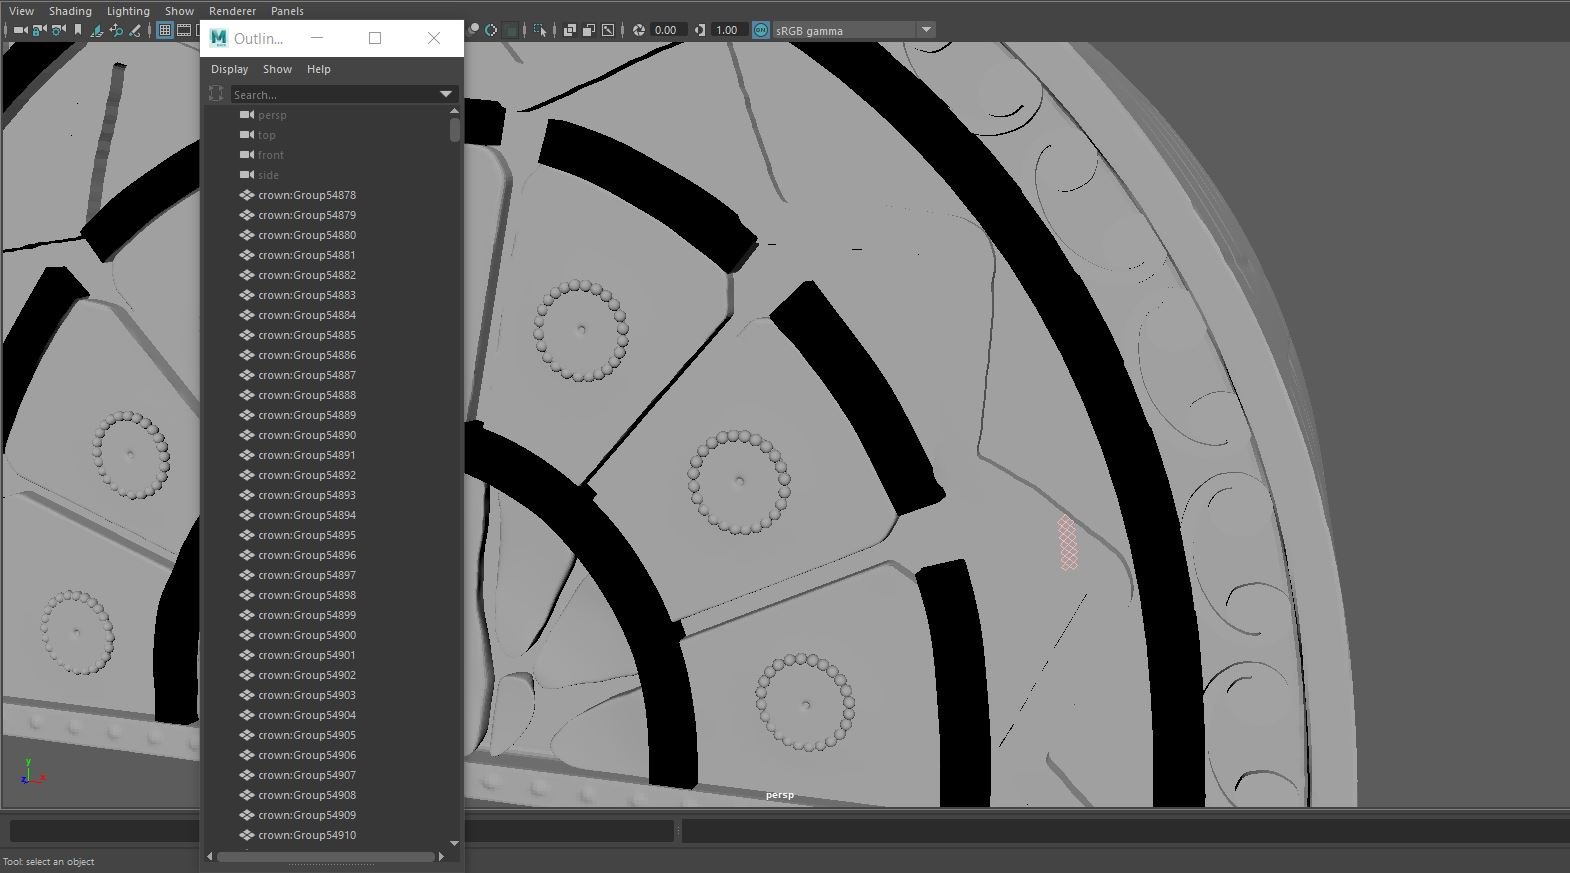Select the persp camera in Outliner
1570x873 pixels.
(x=272, y=115)
